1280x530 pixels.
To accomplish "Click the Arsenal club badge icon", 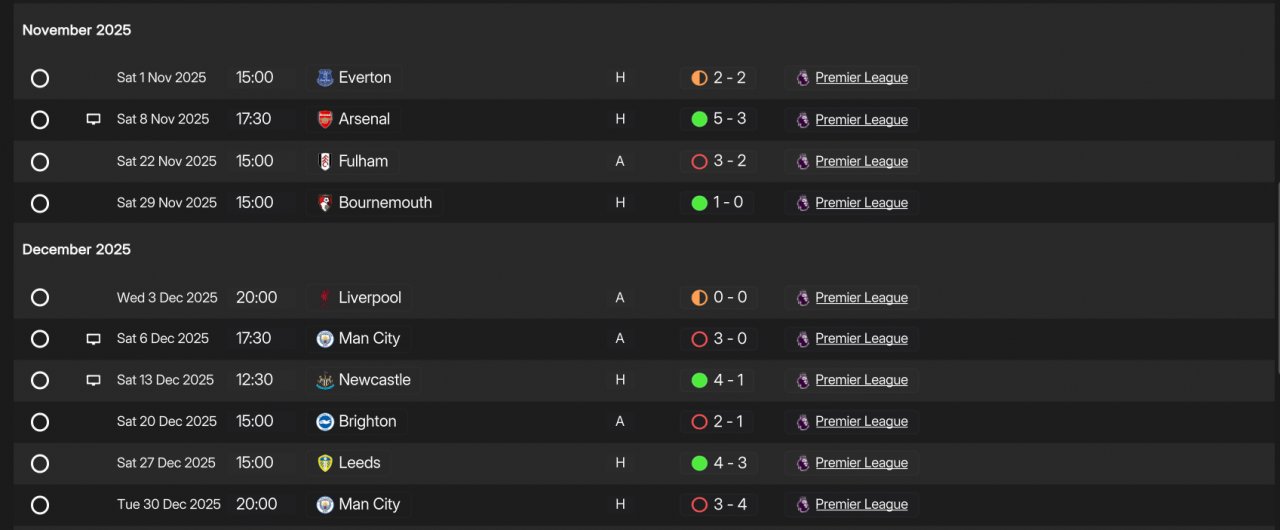I will (325, 120).
